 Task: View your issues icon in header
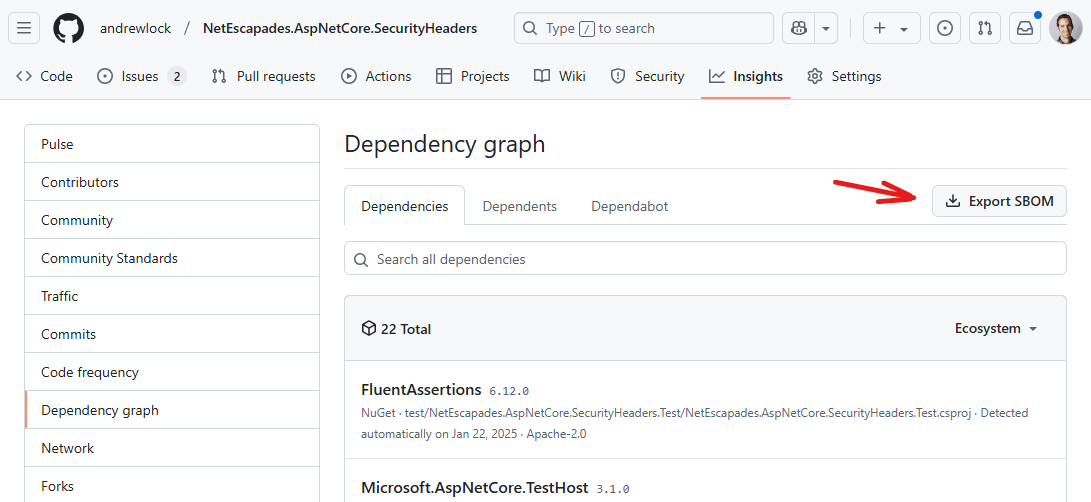click(945, 29)
